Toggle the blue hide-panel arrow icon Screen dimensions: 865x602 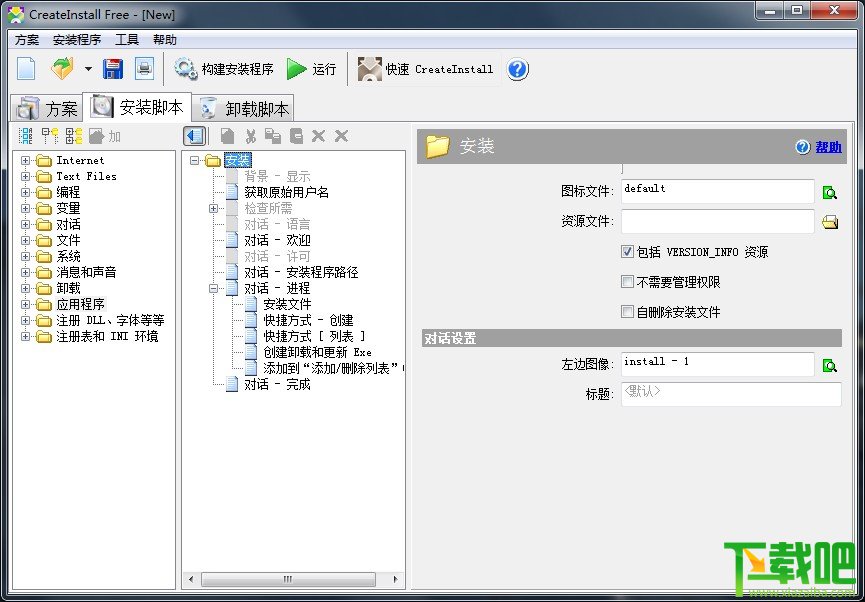(x=195, y=136)
